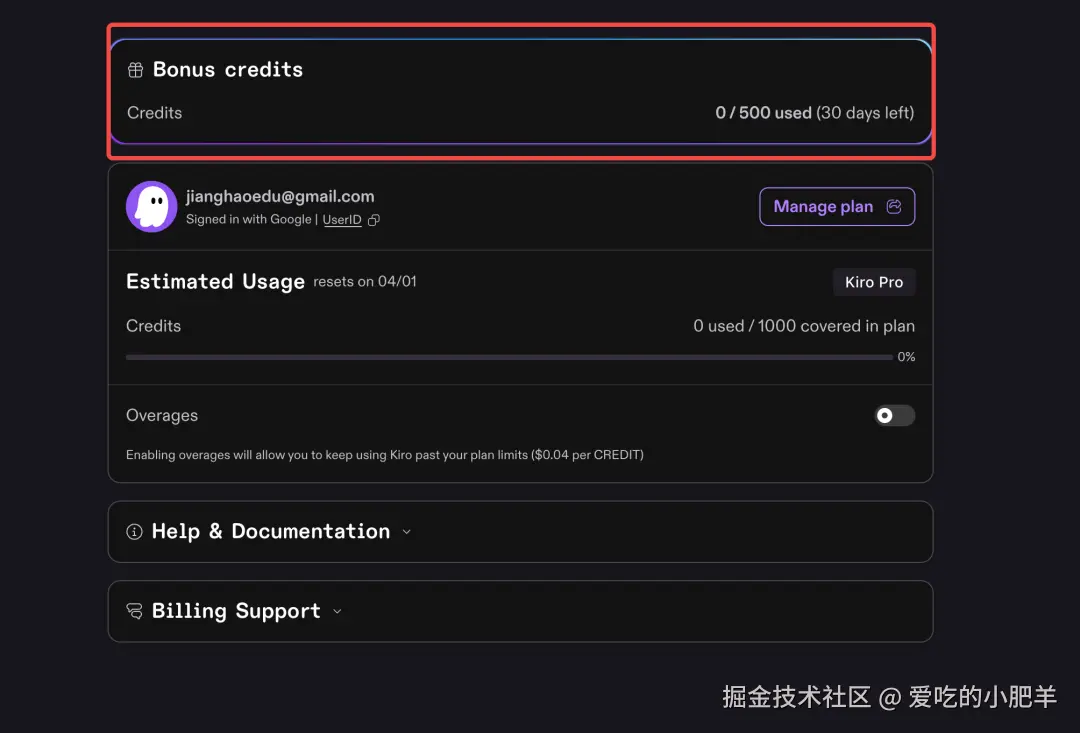The width and height of the screenshot is (1080, 733).
Task: Click the 0% usage percentage label
Action: pos(906,357)
